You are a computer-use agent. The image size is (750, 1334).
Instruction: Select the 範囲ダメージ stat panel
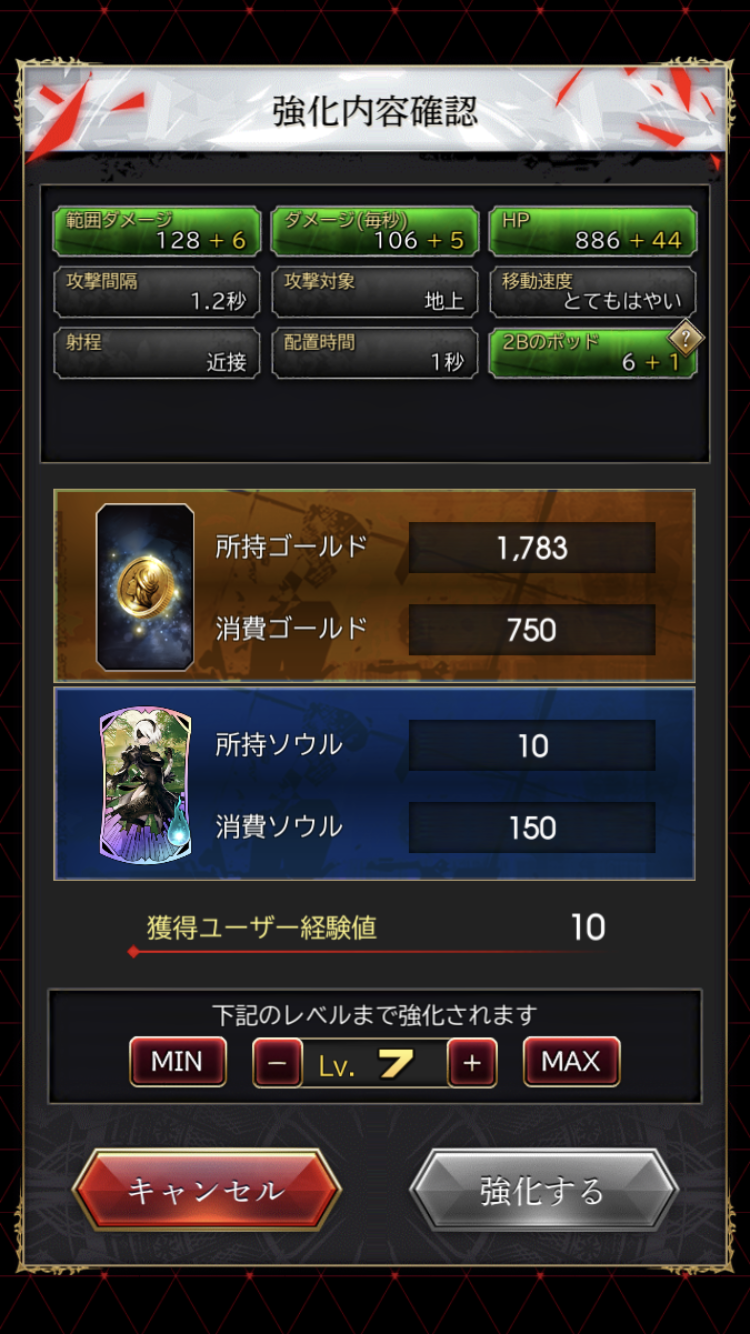coord(157,231)
